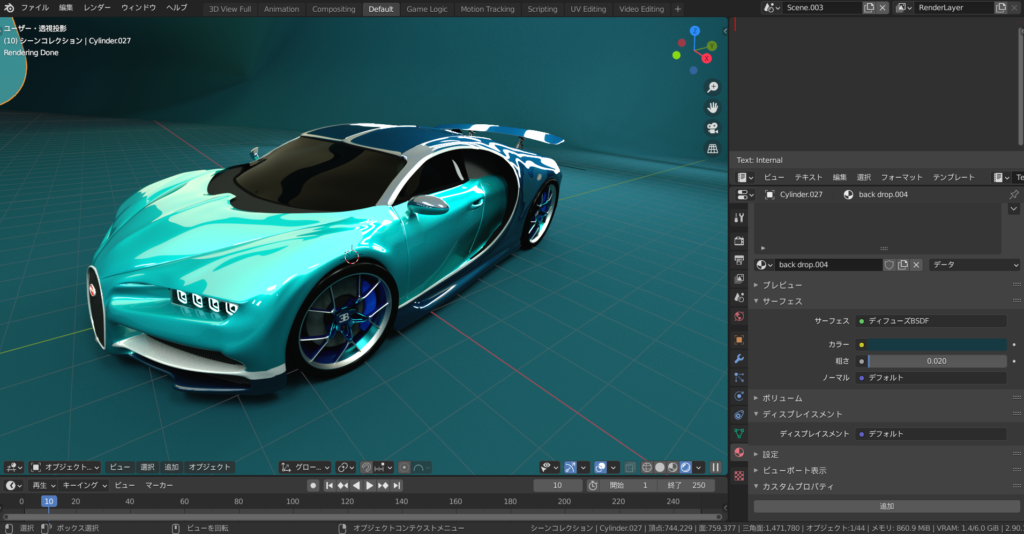Viewport: 1024px width, 534px height.
Task: Toggle the auto keying record button
Action: pyautogui.click(x=313, y=485)
